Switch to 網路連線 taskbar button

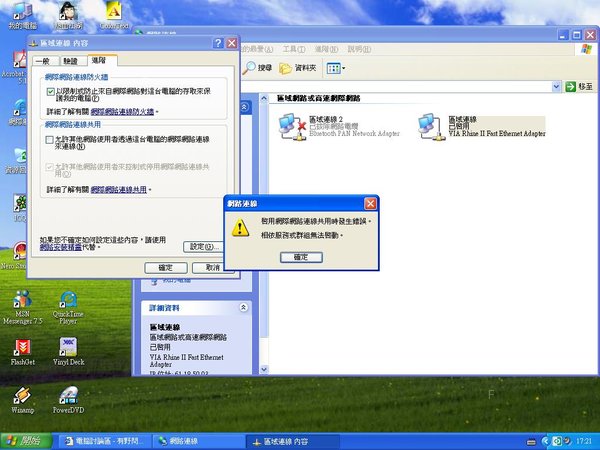click(198, 441)
